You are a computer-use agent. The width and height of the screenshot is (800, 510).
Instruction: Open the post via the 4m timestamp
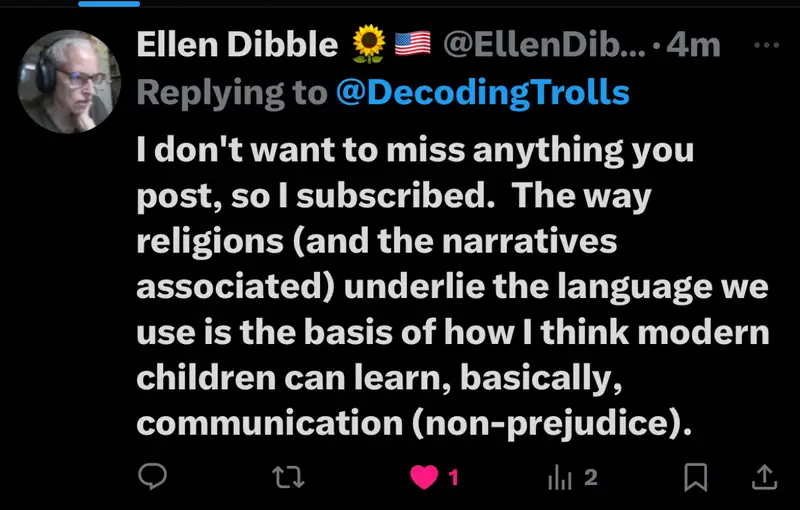click(693, 45)
